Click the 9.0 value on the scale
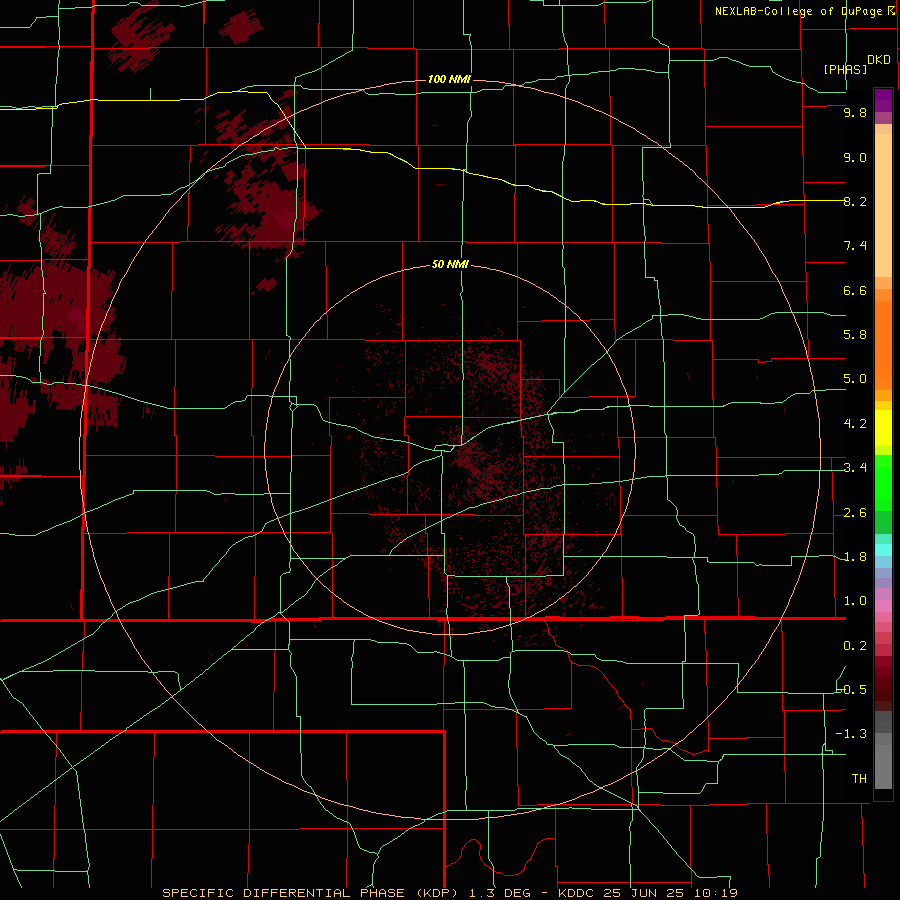Image resolution: width=900 pixels, height=900 pixels. click(855, 157)
